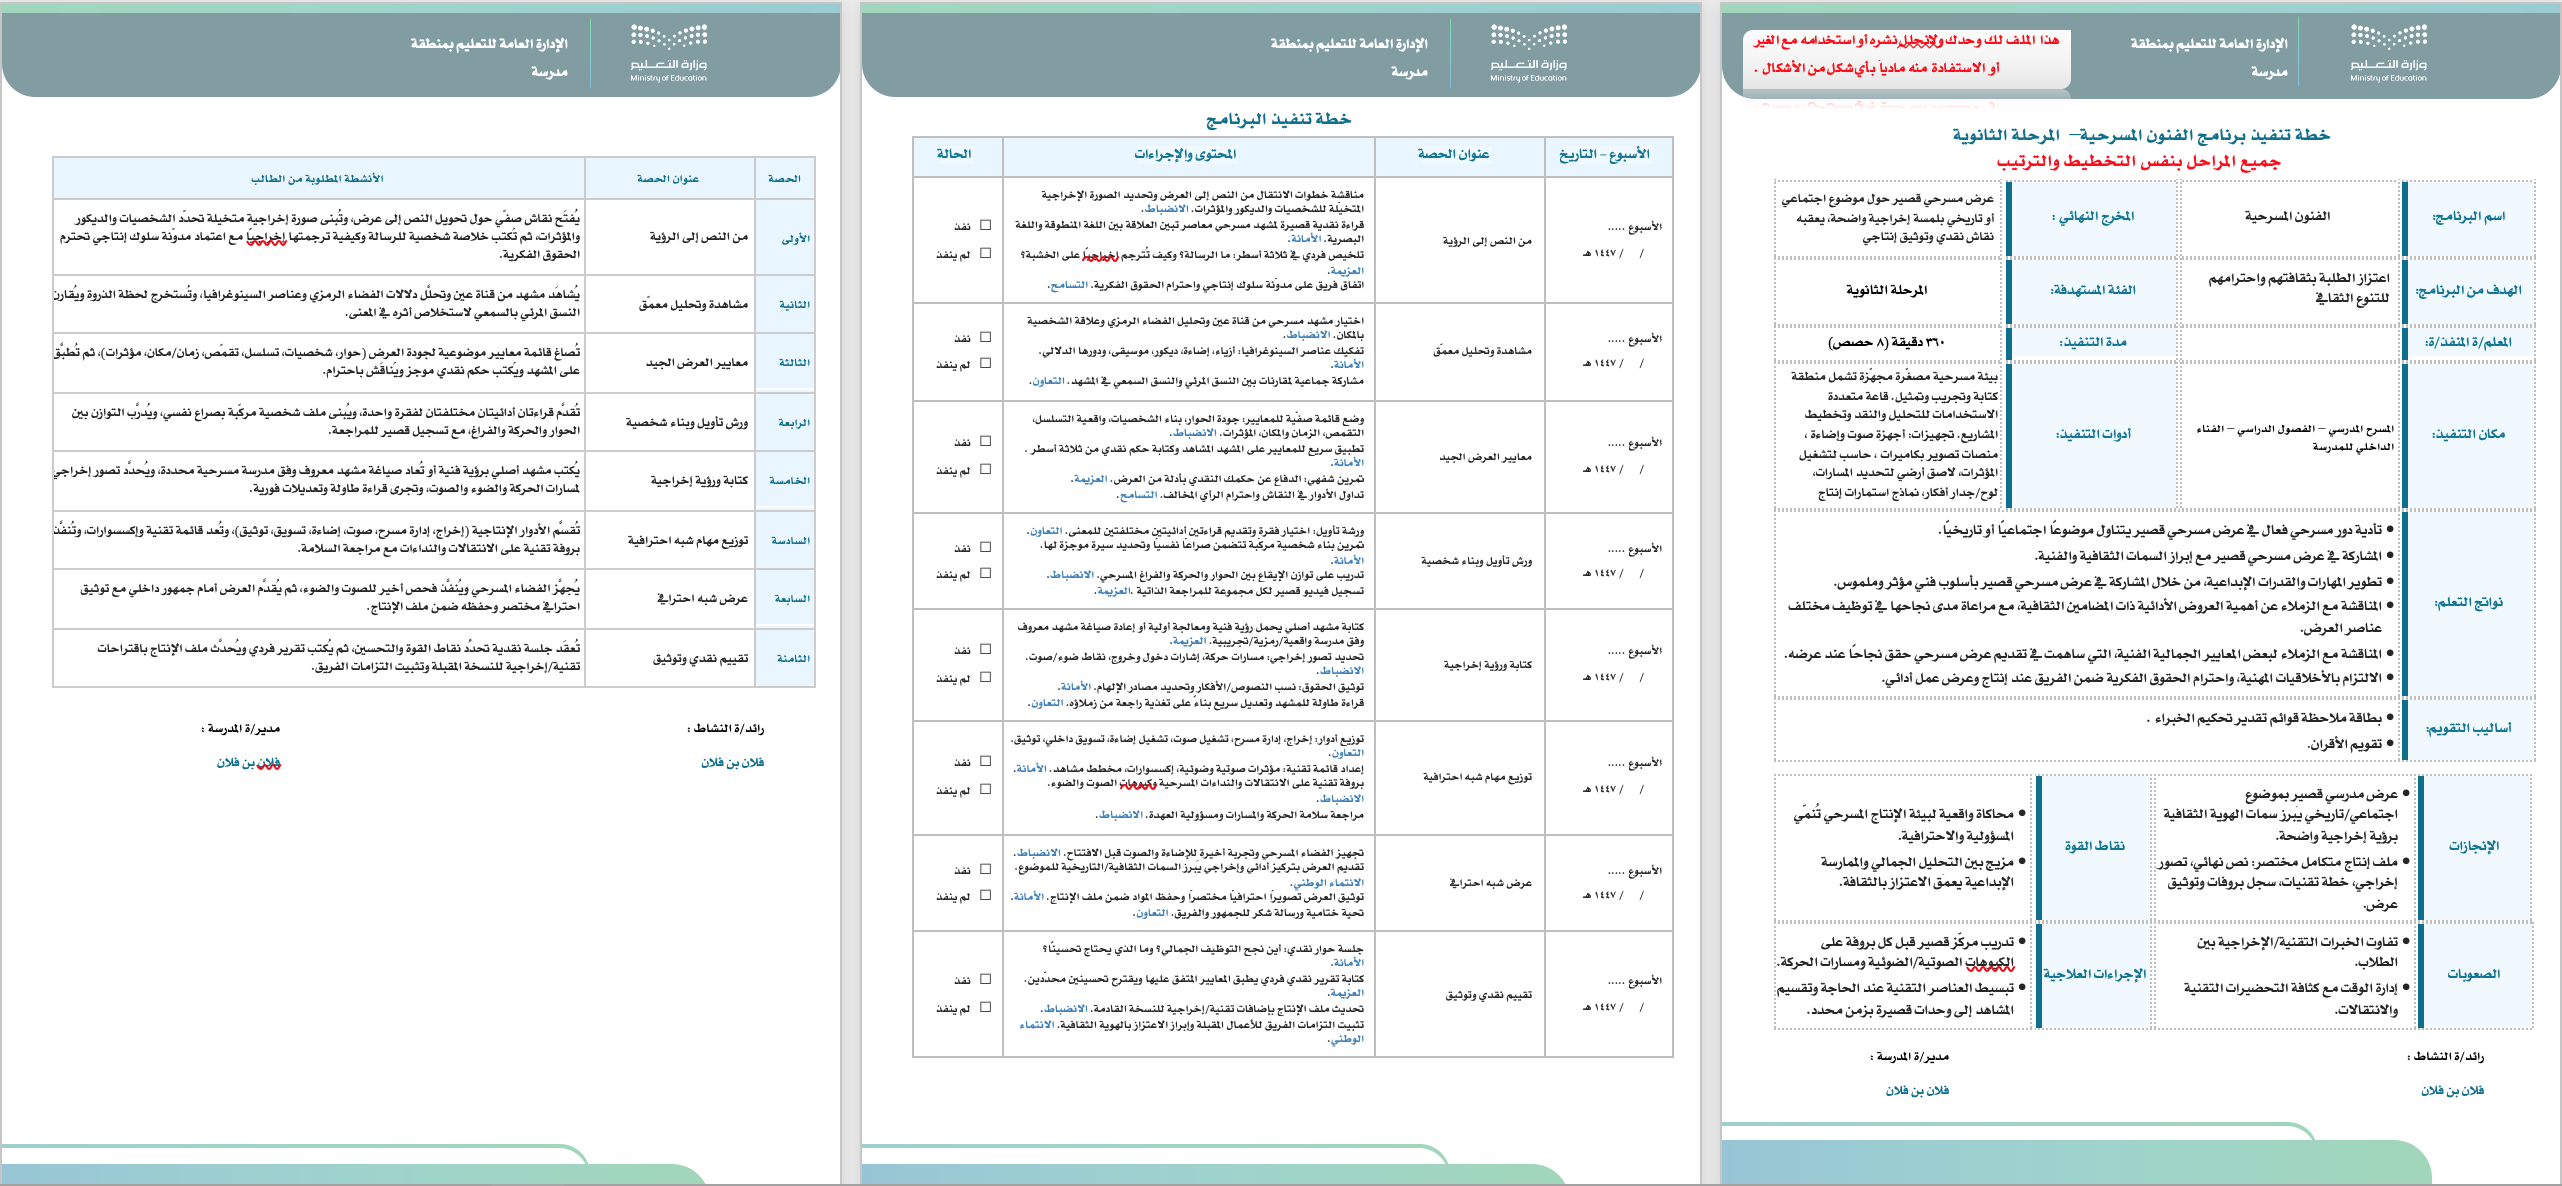Check 'نفذ' box for 'من النص إلى الرؤية' row
2562x1186 pixels.
[x=985, y=225]
